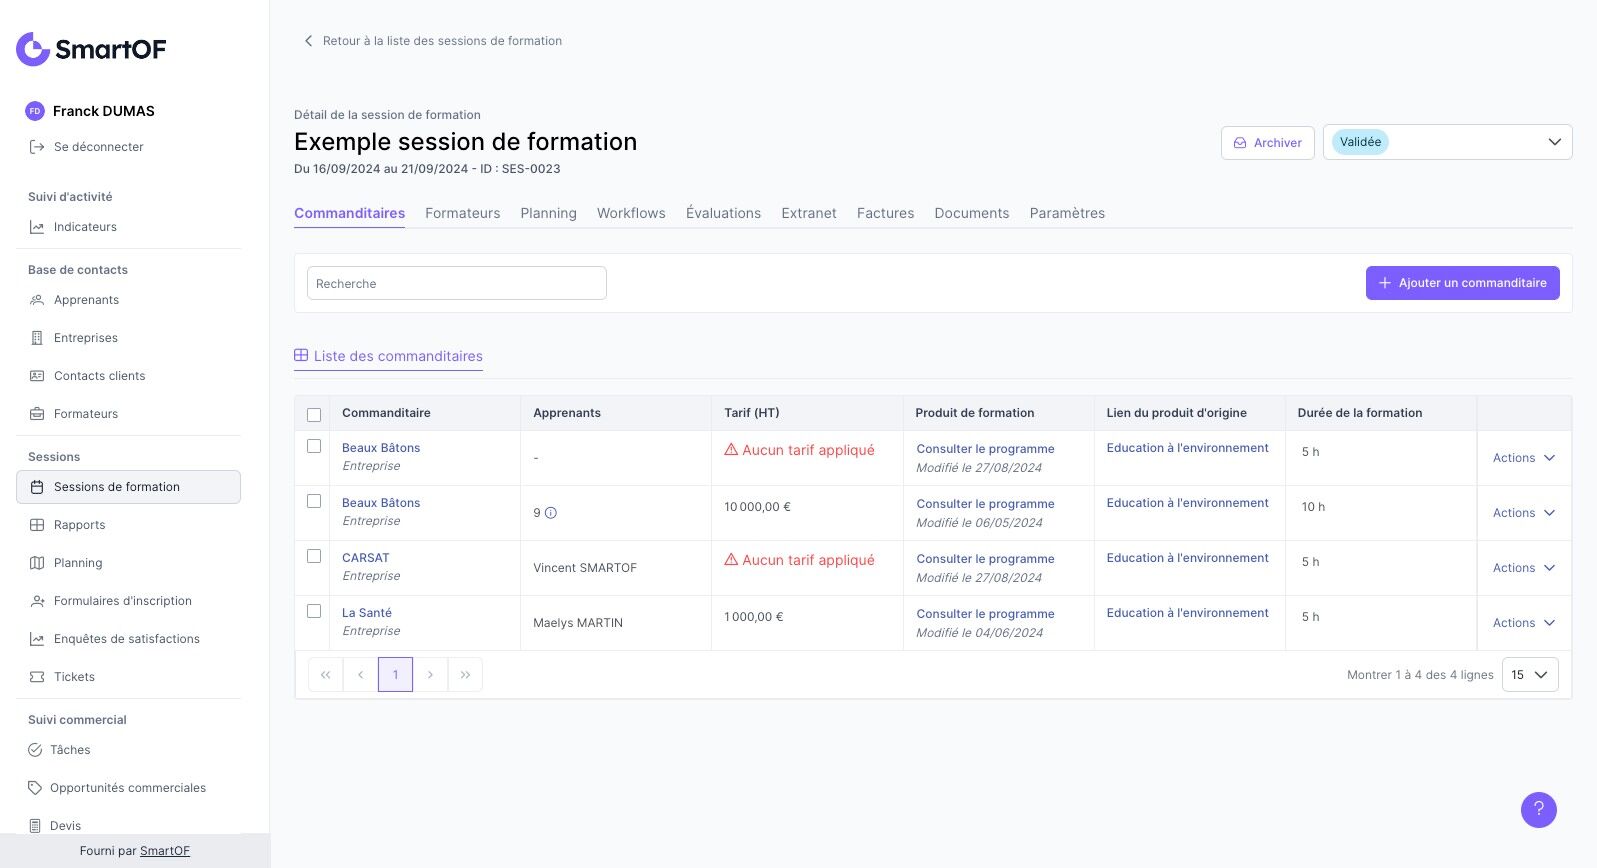Open the rows-per-page dropdown showing 15
The image size is (1597, 868).
[x=1529, y=675]
